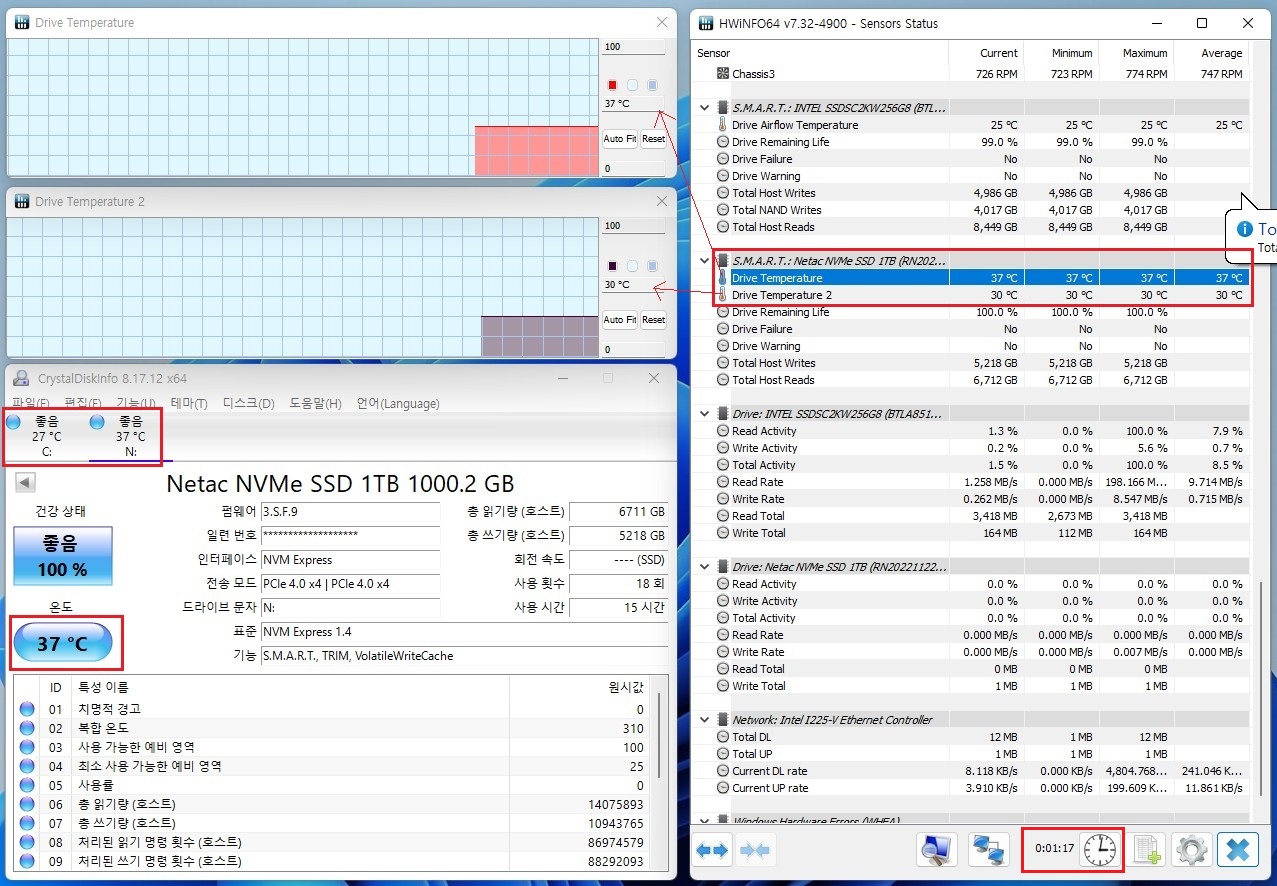The image size is (1277, 886).
Task: Click blue status circle of attribute 05
Action: point(26,785)
